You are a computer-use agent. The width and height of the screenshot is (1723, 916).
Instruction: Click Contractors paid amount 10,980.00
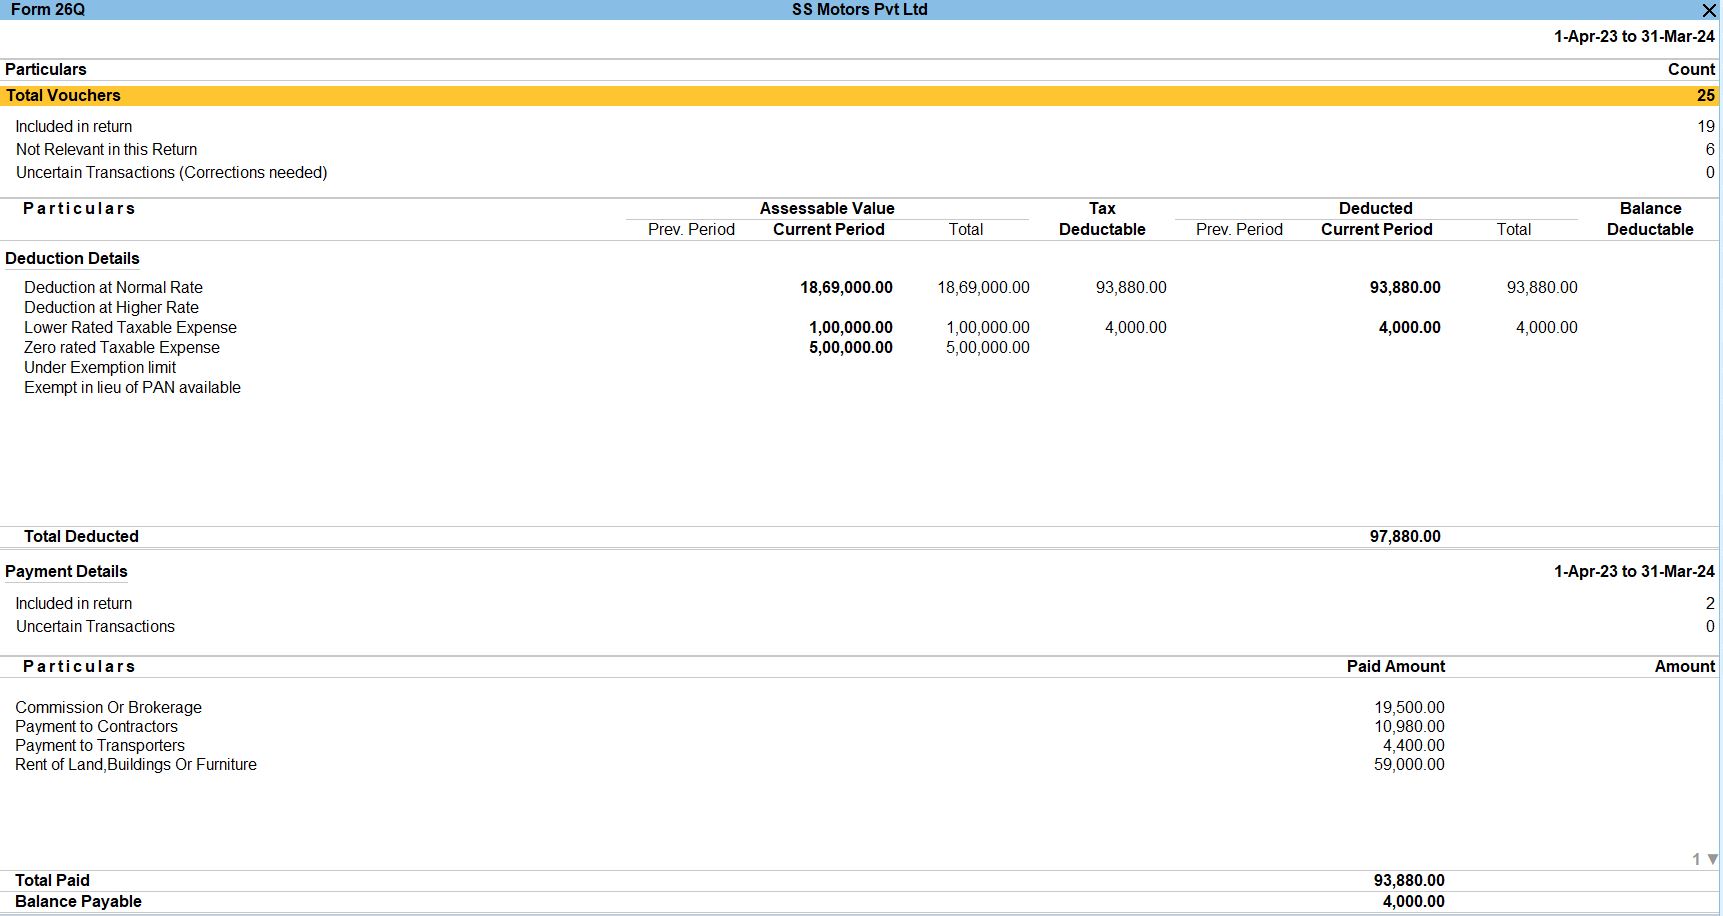point(1409,726)
